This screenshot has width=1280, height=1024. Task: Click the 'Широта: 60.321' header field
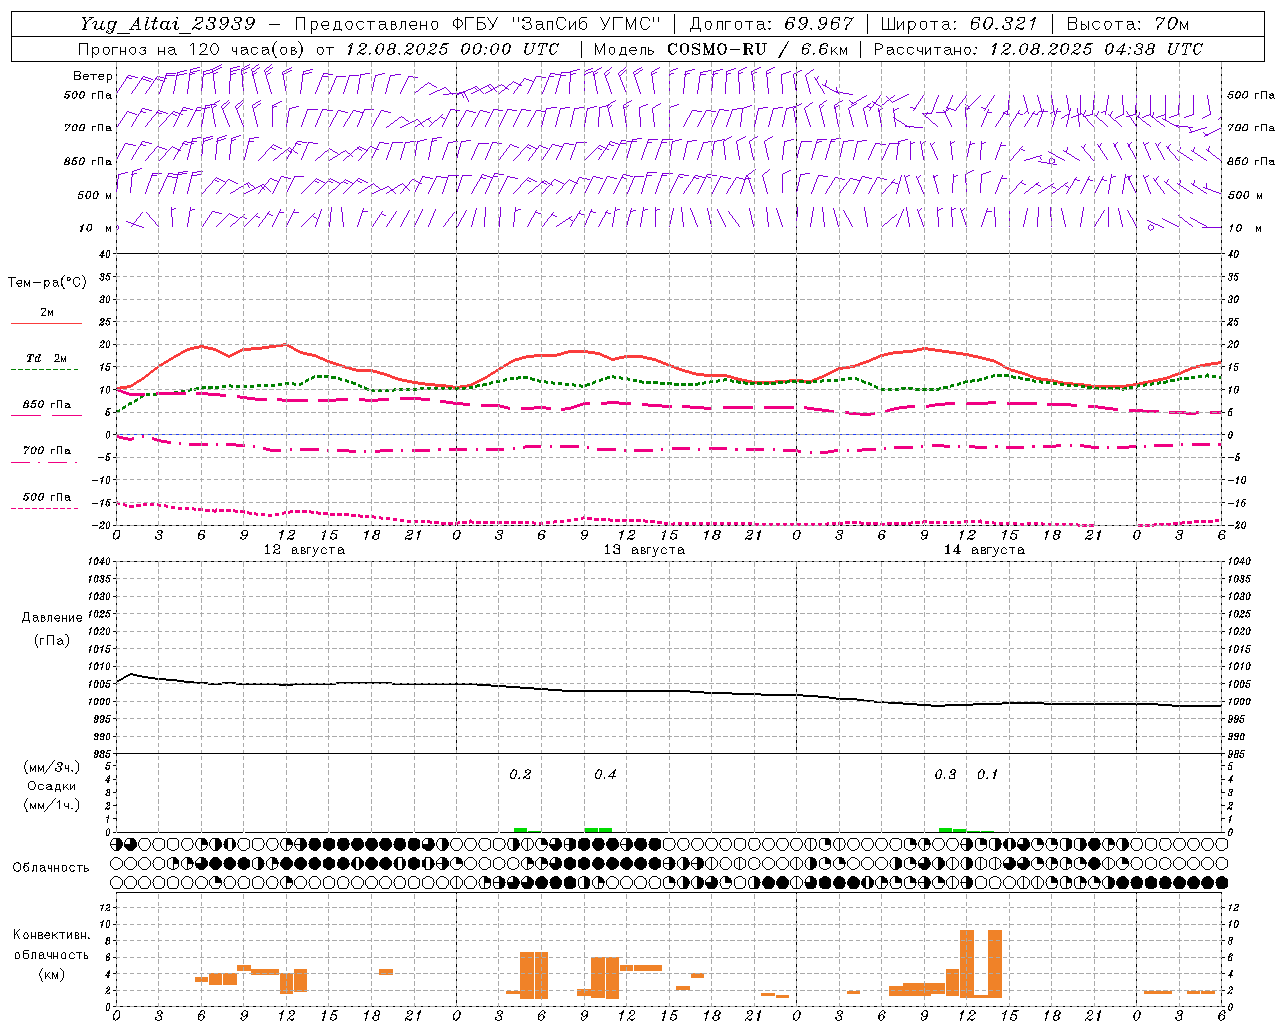959,24
